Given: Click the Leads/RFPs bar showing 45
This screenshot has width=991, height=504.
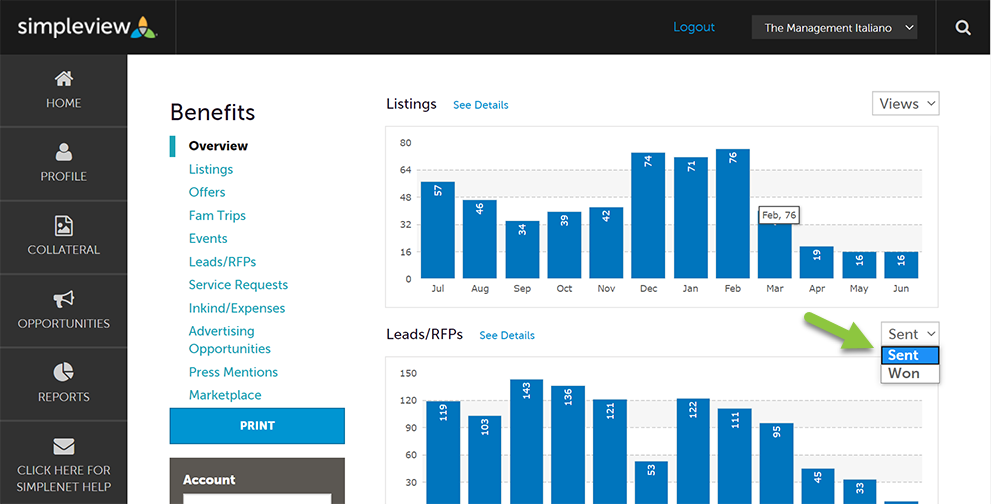Looking at the screenshot, I should click(818, 486).
